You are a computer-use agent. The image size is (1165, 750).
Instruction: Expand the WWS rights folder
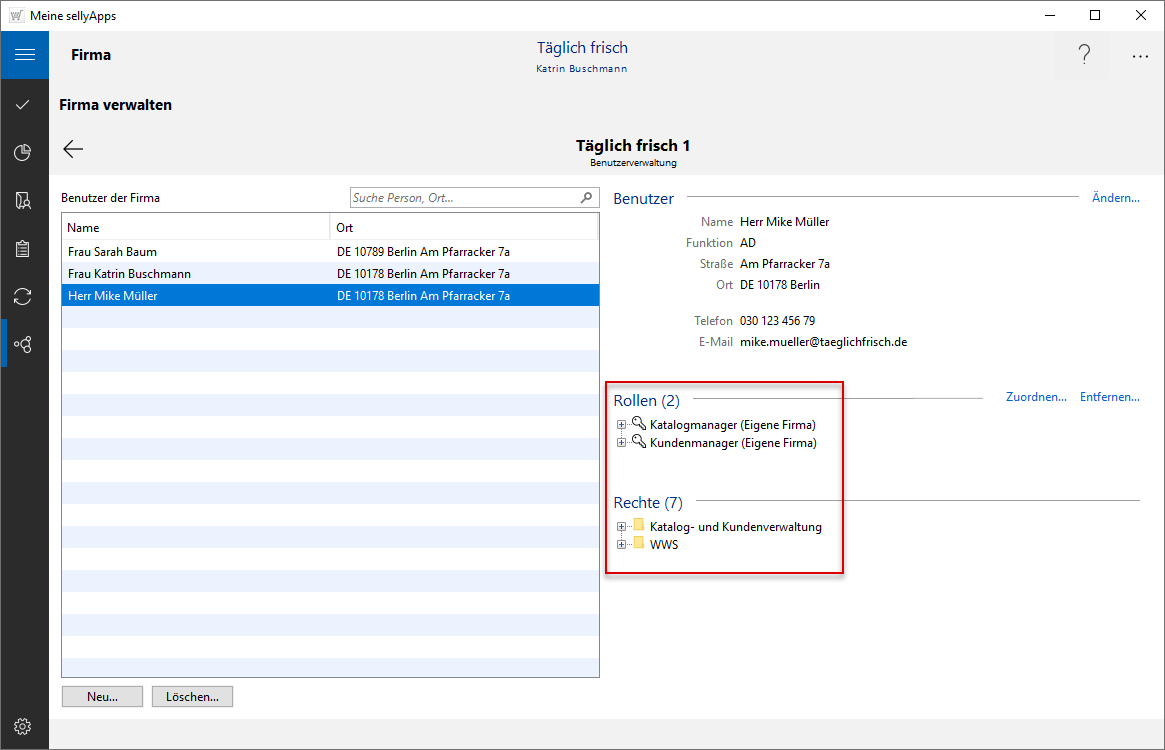622,545
